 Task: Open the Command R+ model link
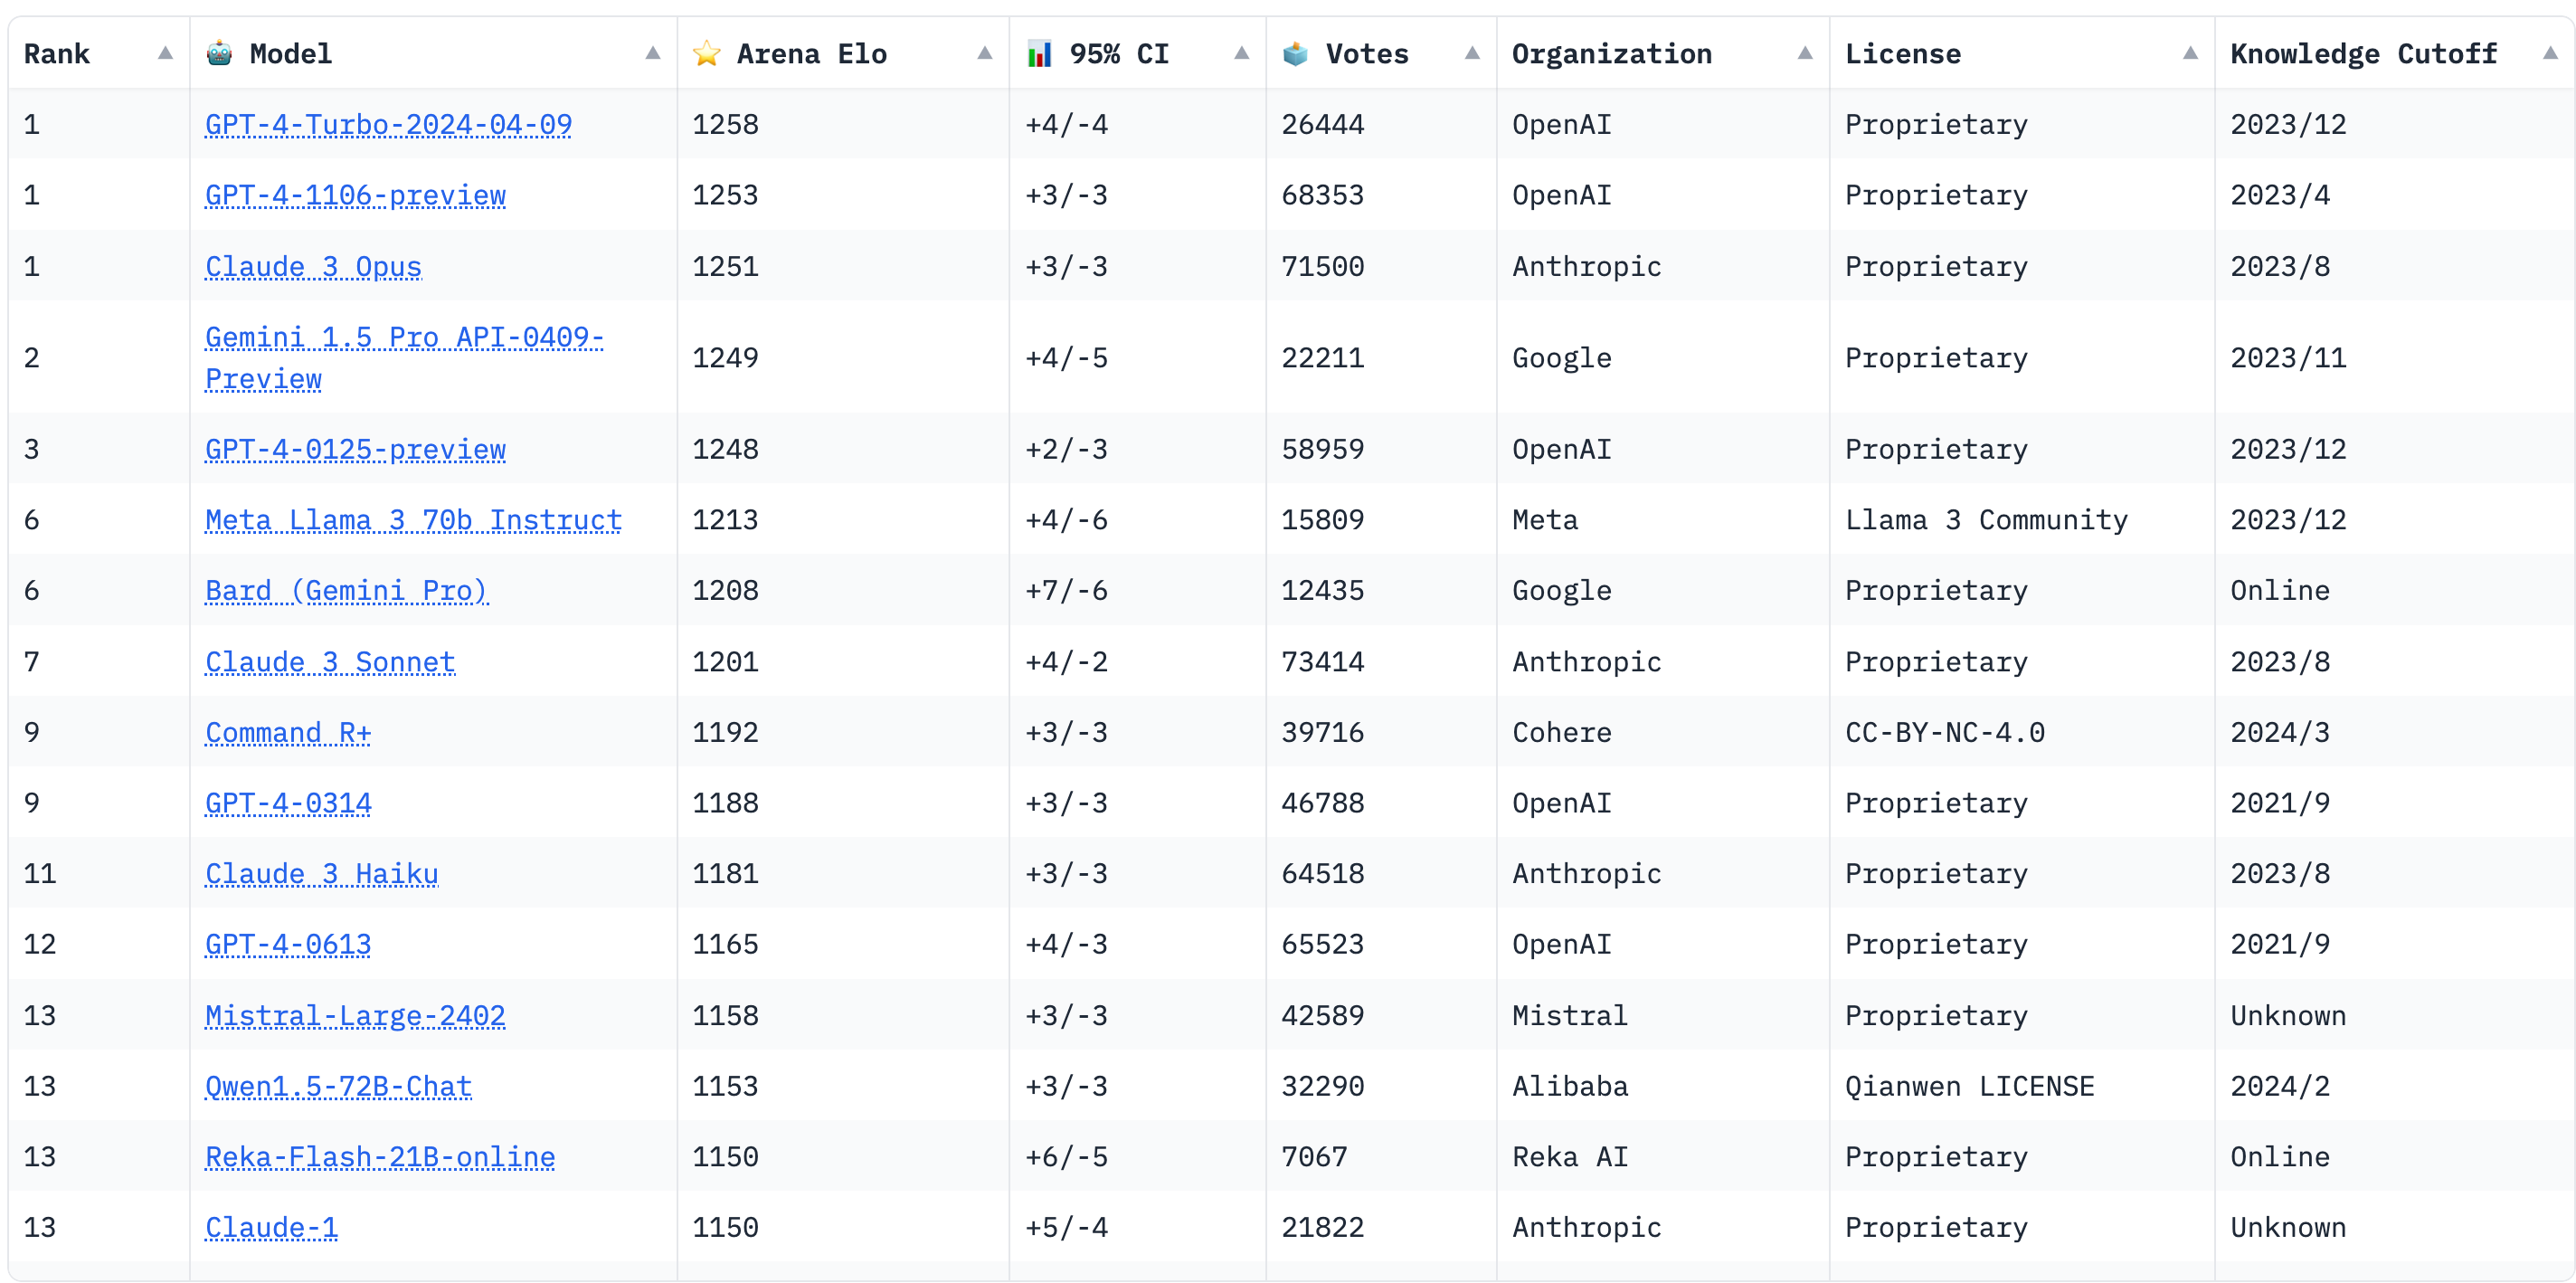point(288,732)
